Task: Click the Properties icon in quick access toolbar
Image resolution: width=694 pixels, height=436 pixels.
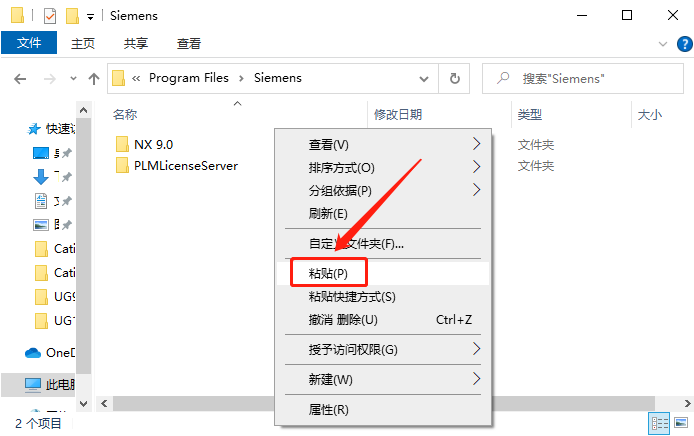Action: pos(50,16)
